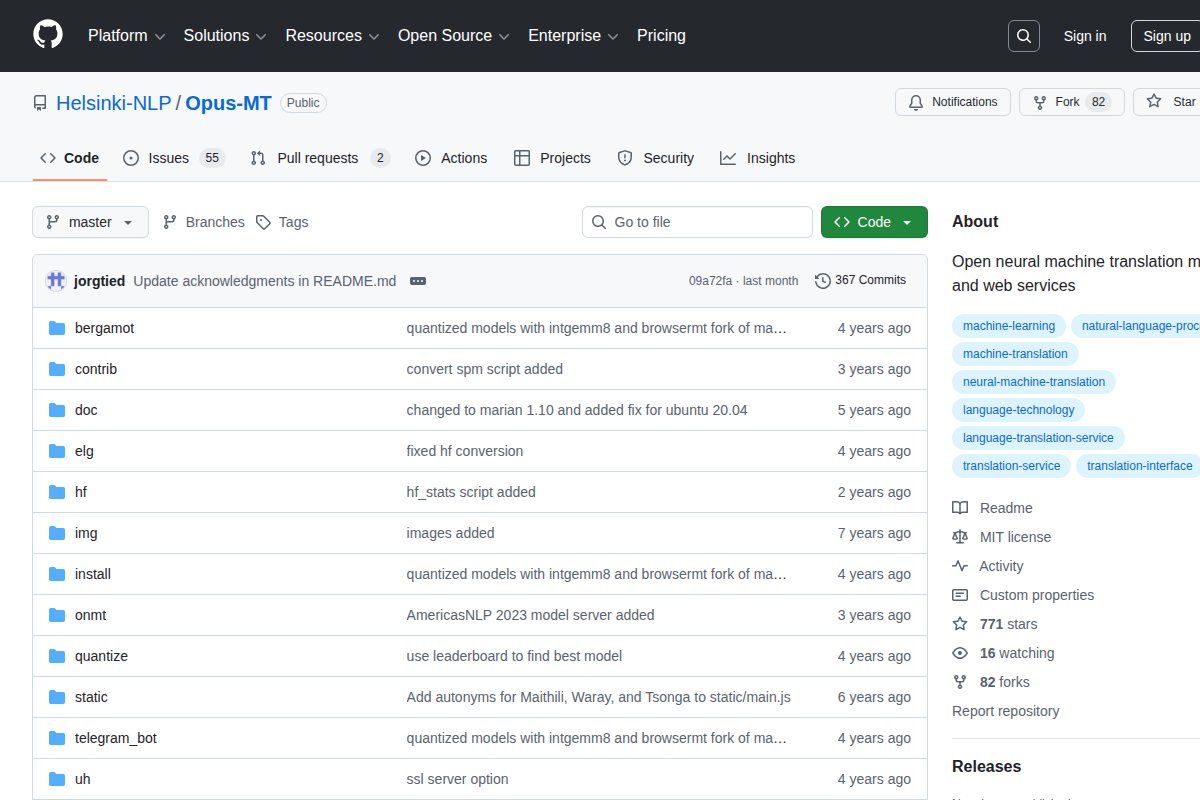The image size is (1200, 800).
Task: Open the commit history clock icon
Action: [x=822, y=280]
